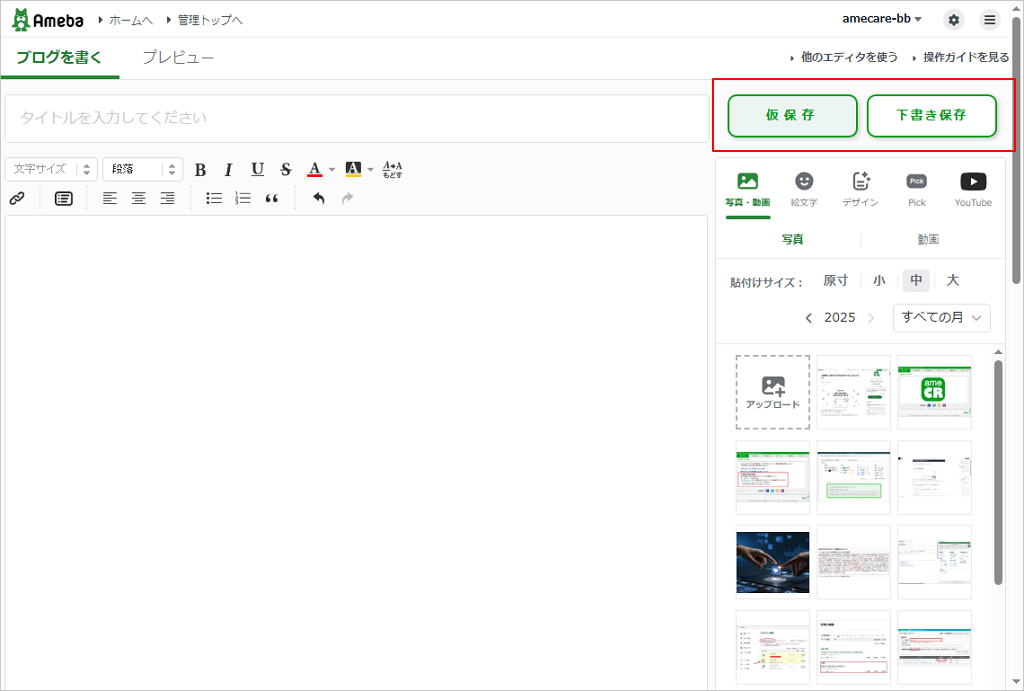The image size is (1024, 691).
Task: Center align the text
Action: point(139,198)
